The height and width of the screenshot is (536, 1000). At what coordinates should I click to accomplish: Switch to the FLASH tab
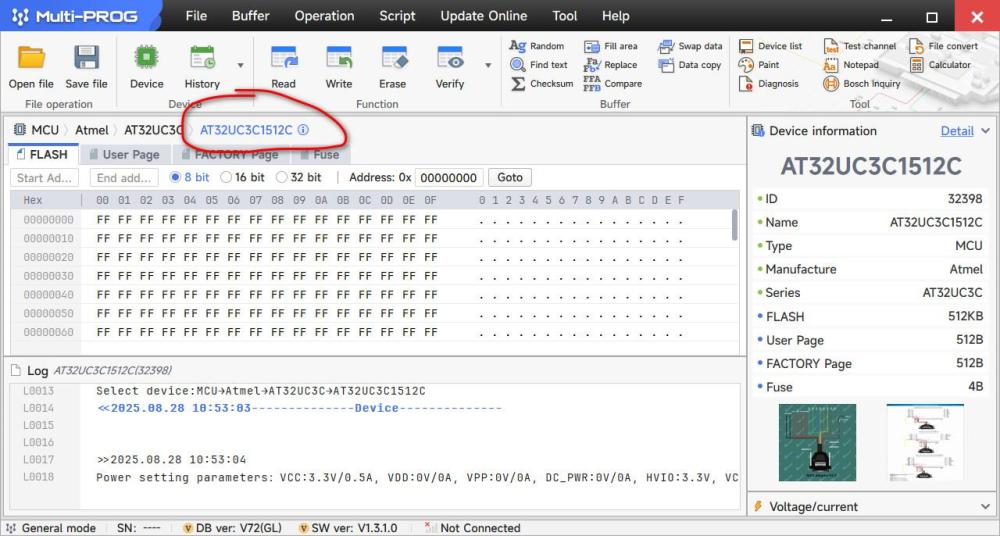[43, 154]
